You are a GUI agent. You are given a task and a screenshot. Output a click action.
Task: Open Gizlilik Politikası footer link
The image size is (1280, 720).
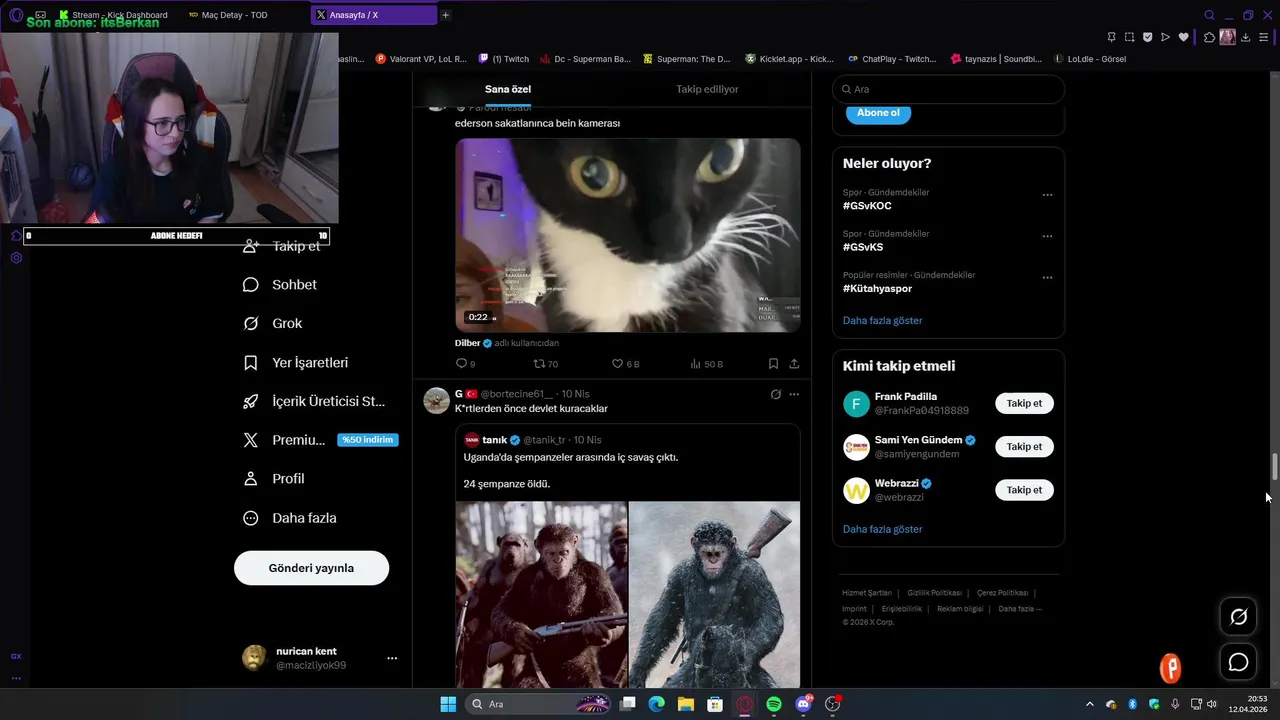[x=934, y=593]
